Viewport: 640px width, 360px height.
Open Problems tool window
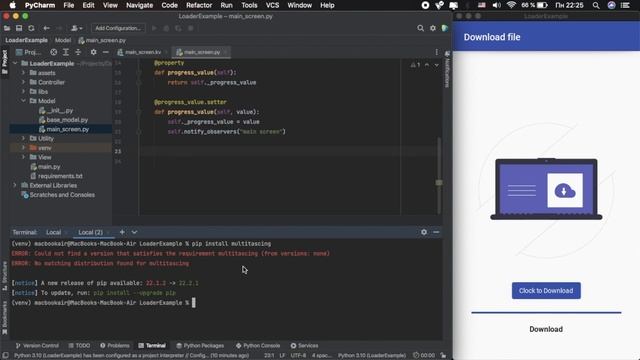[x=115, y=345]
